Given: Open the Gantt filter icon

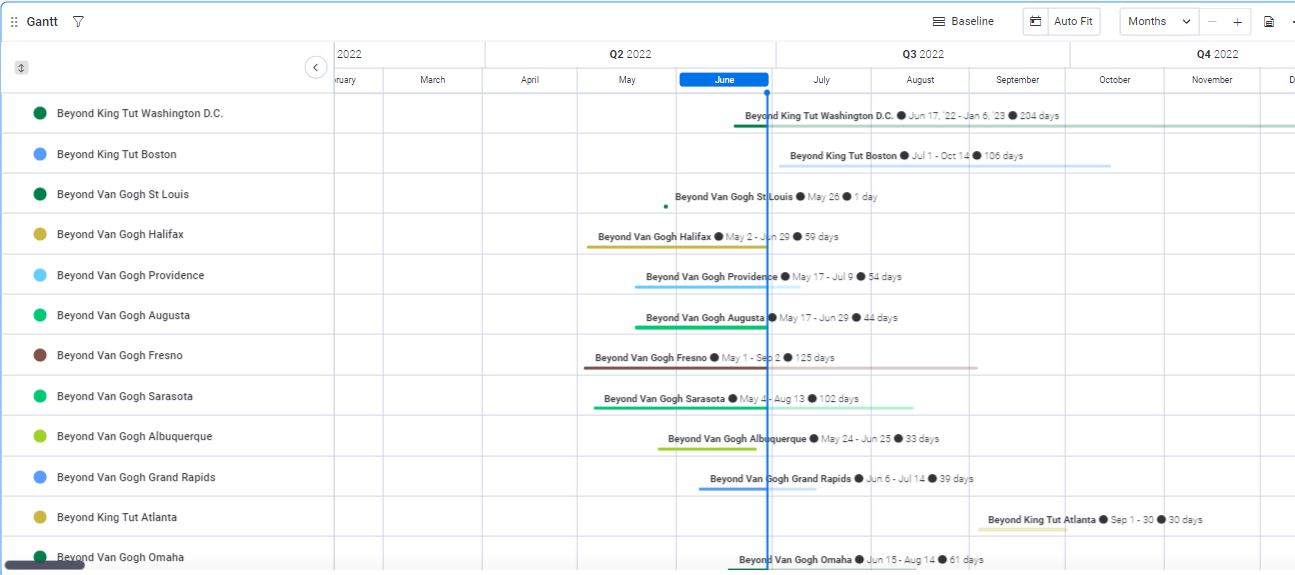Looking at the screenshot, I should pos(79,21).
